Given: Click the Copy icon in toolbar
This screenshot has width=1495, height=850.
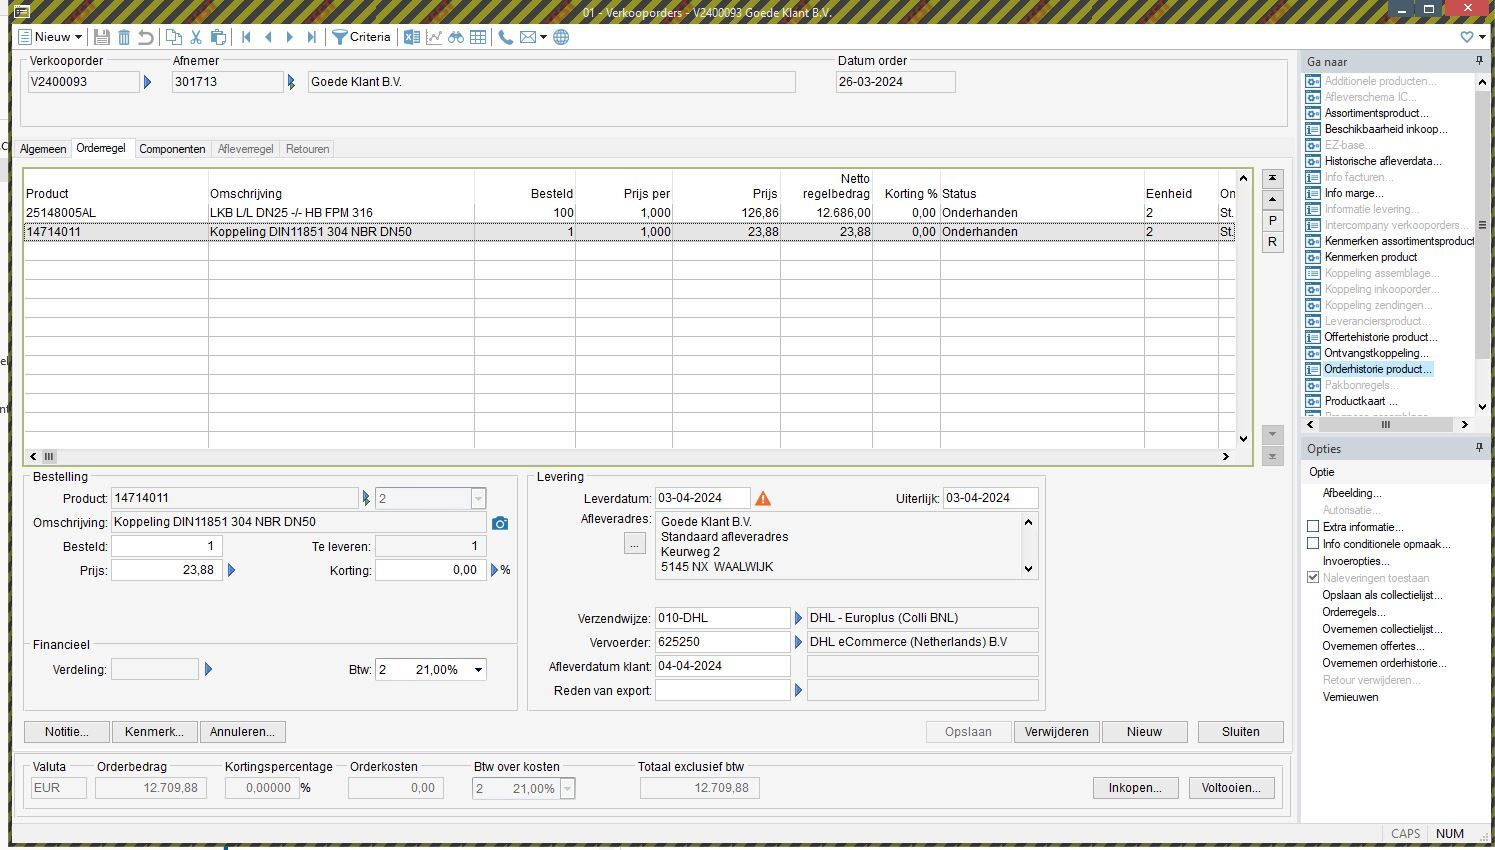Looking at the screenshot, I should click(x=174, y=37).
